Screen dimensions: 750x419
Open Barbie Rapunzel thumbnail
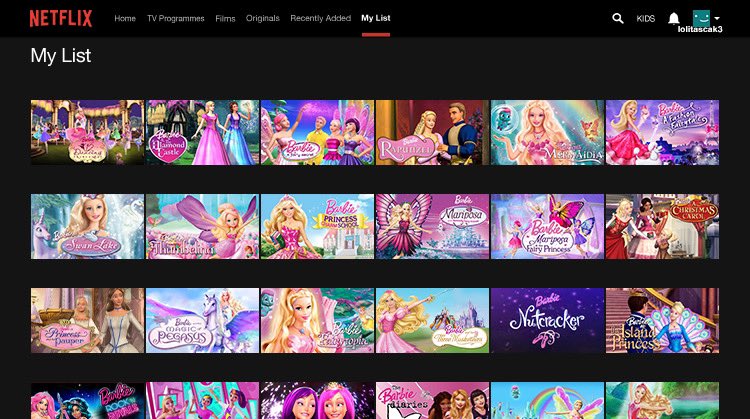point(432,132)
